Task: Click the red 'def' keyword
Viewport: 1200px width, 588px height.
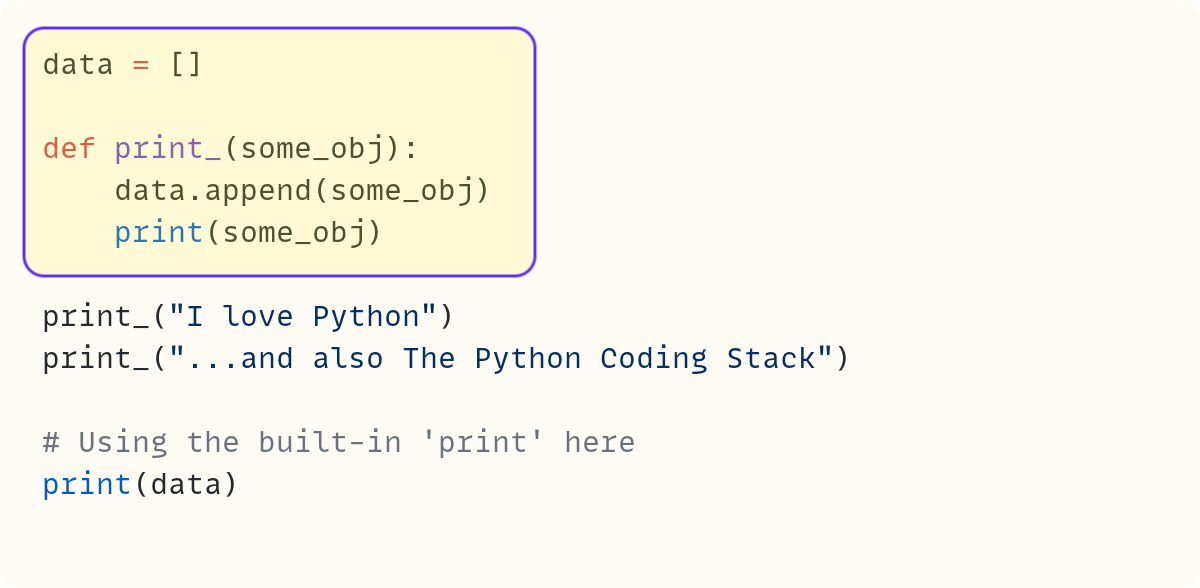Action: 69,149
